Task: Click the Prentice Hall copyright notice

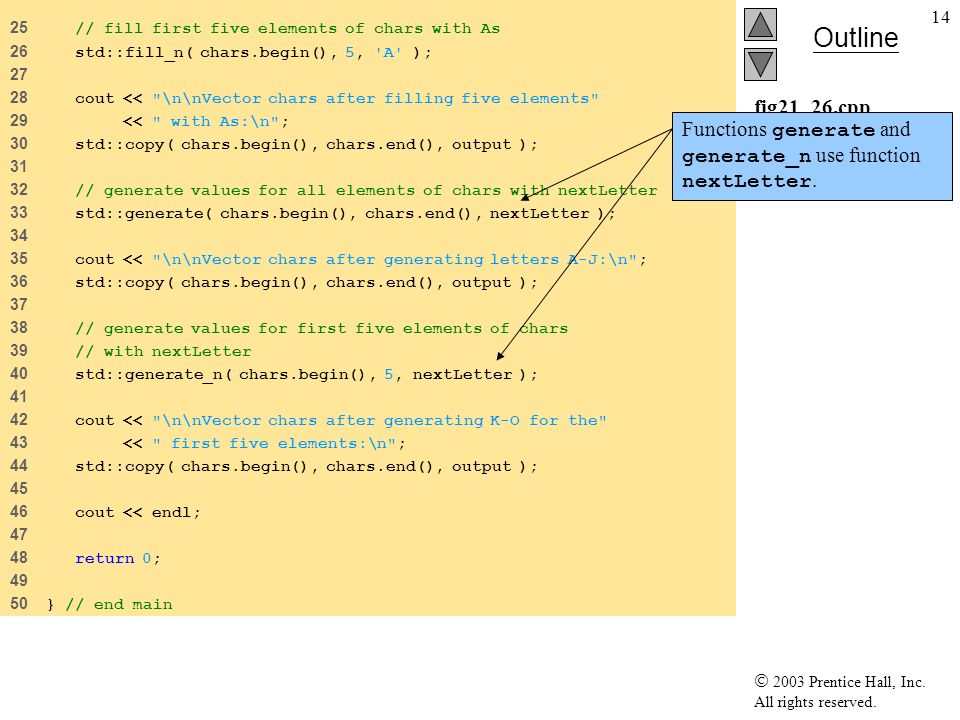Action: point(839,681)
